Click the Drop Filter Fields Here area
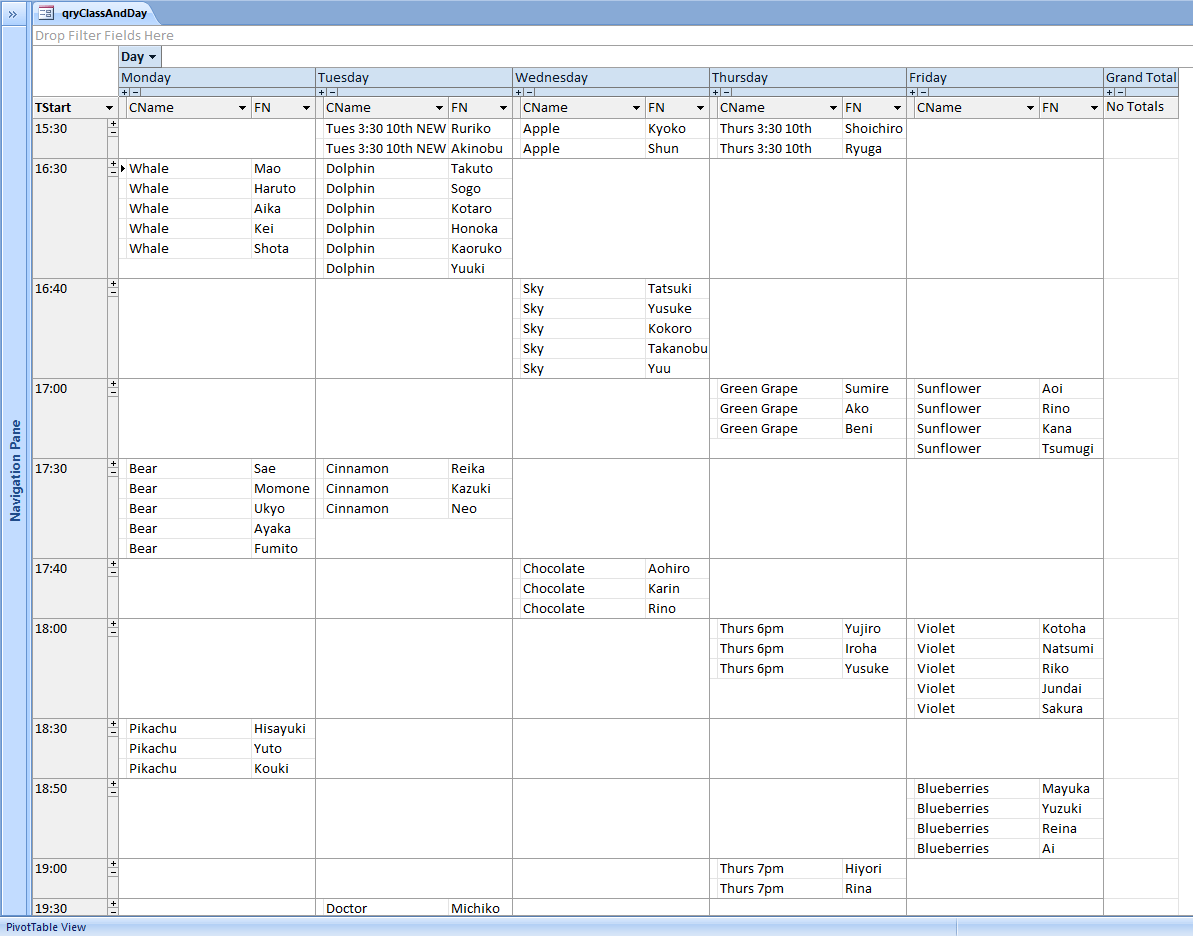Viewport: 1193px width, 936px height. point(104,35)
